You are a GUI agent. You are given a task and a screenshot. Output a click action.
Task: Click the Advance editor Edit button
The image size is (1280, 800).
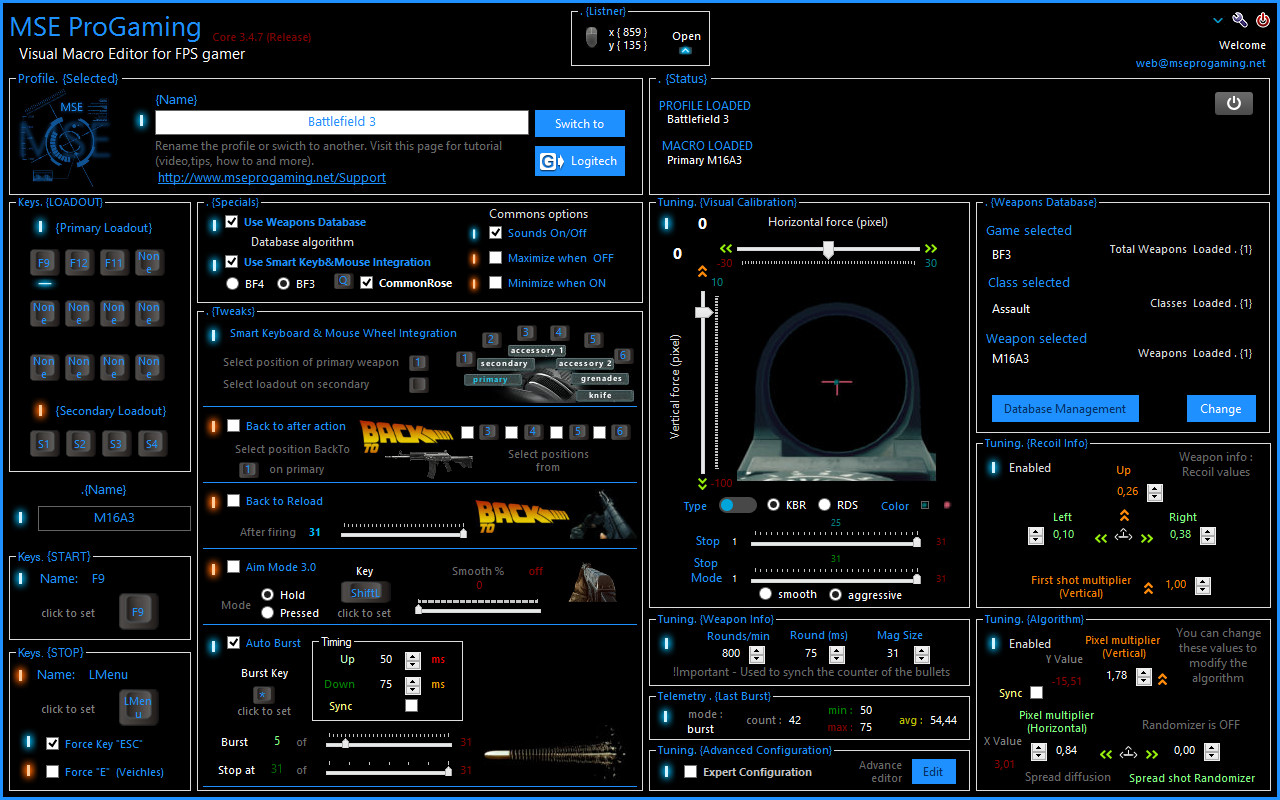point(933,772)
